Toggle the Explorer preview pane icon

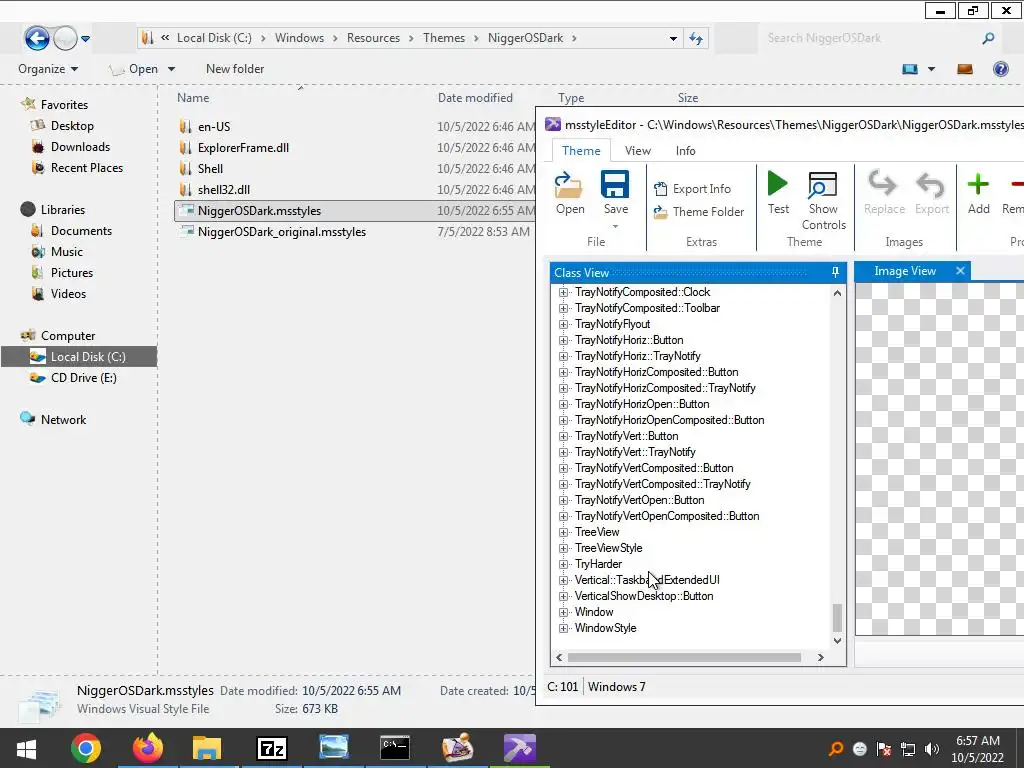pyautogui.click(x=965, y=69)
